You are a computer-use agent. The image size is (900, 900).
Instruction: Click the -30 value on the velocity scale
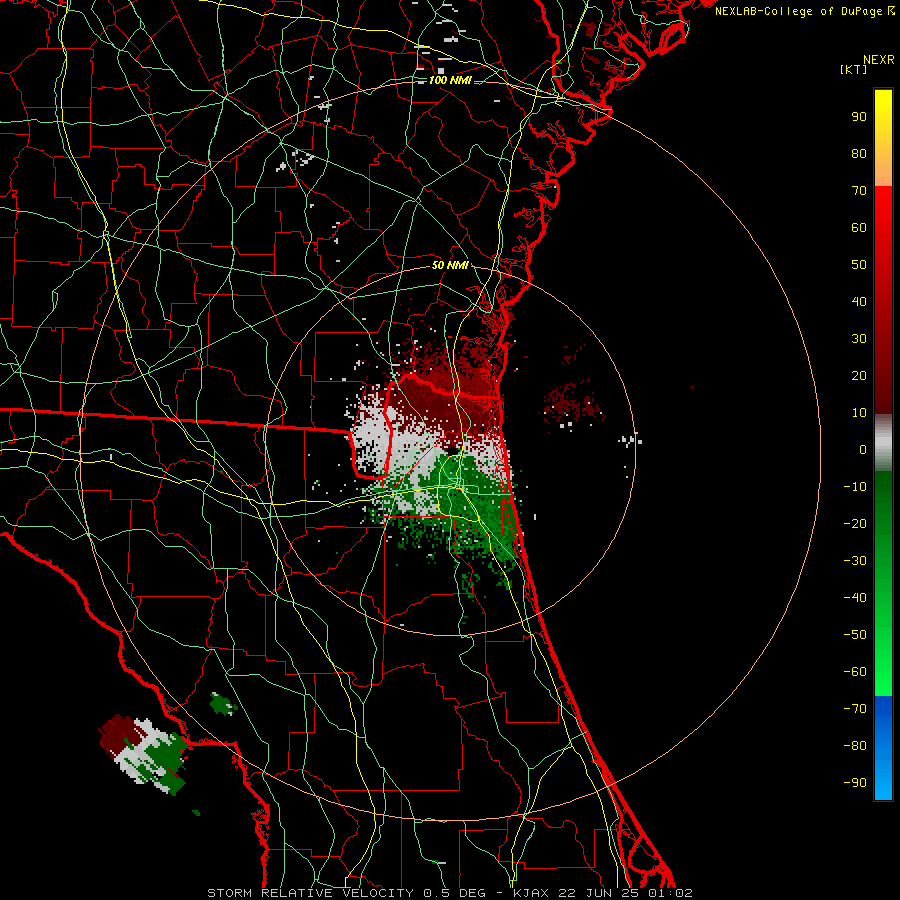coord(855,561)
